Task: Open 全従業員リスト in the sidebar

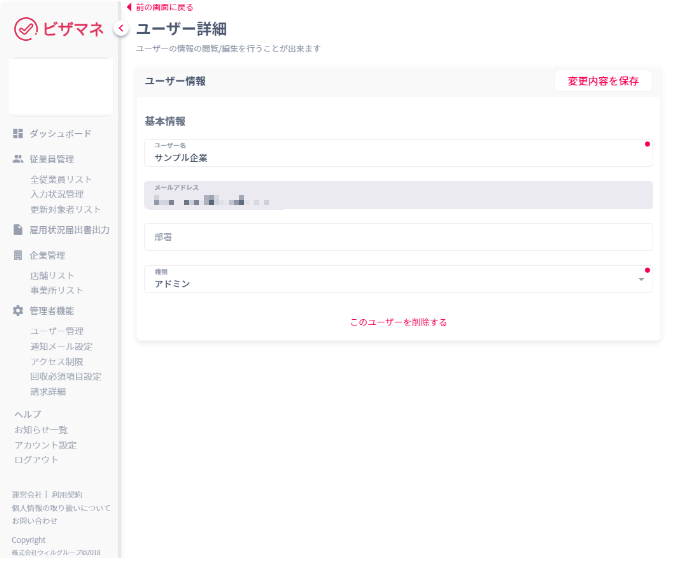Action: click(61, 179)
